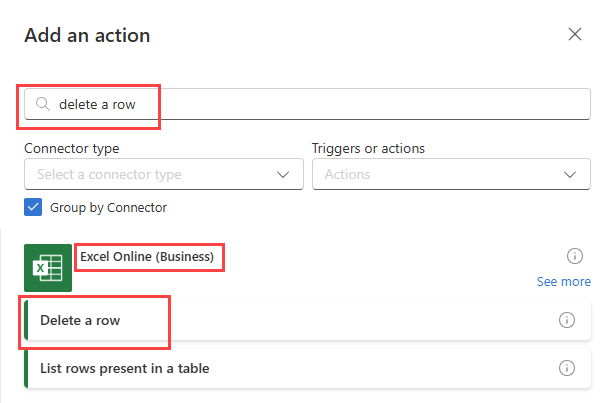This screenshot has height=403, width=608.
Task: Click the Triggers or actions field label
Action: point(368,148)
